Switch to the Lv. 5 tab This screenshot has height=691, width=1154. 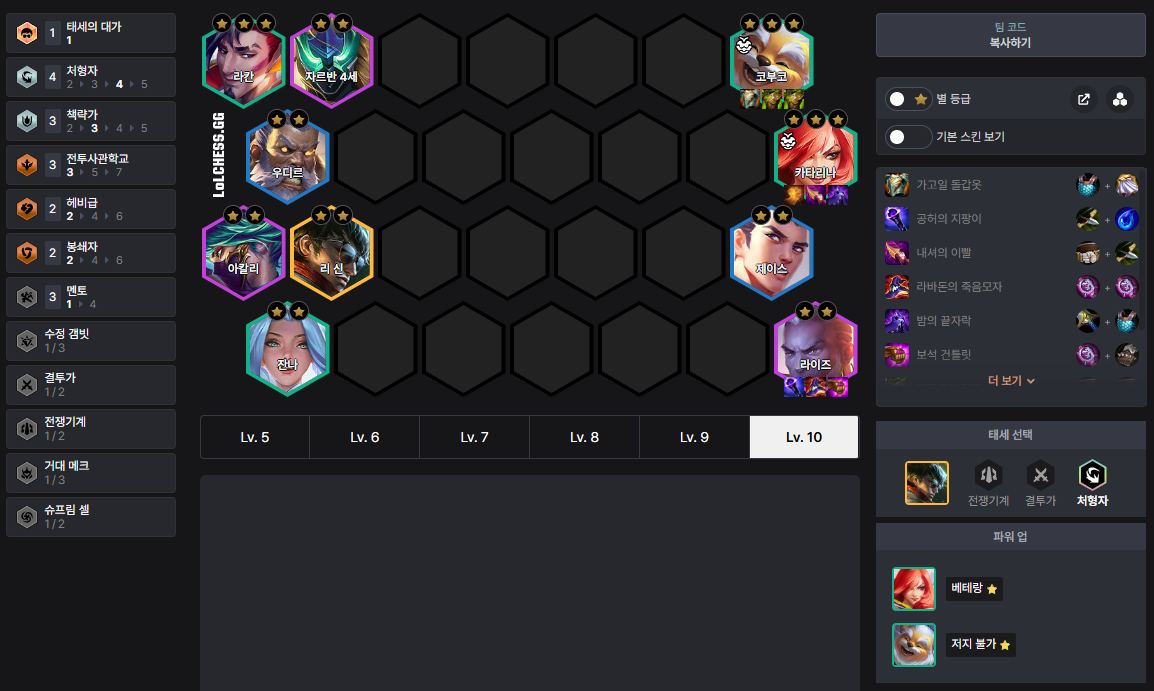[255, 437]
